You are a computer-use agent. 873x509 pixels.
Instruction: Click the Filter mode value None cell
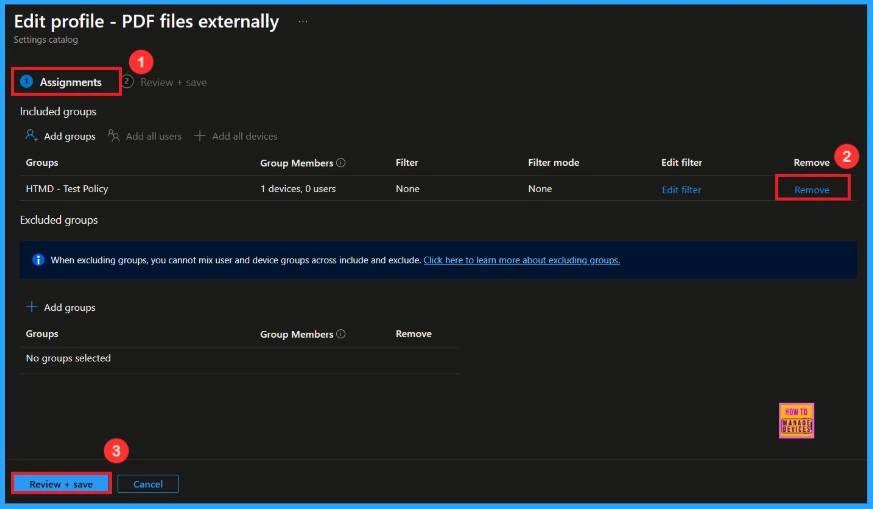[x=540, y=189]
